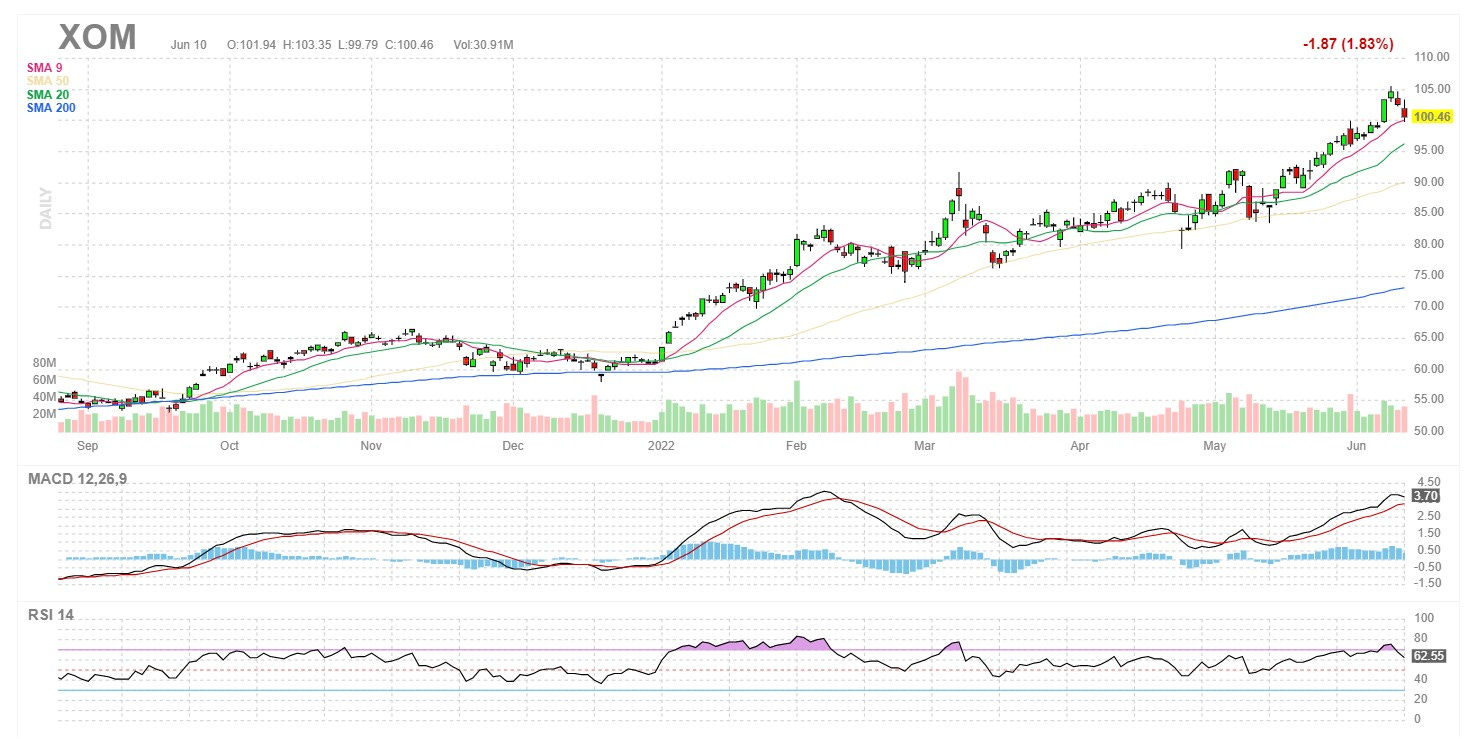Click the Nov month label
The width and height of the screenshot is (1482, 739).
point(371,447)
